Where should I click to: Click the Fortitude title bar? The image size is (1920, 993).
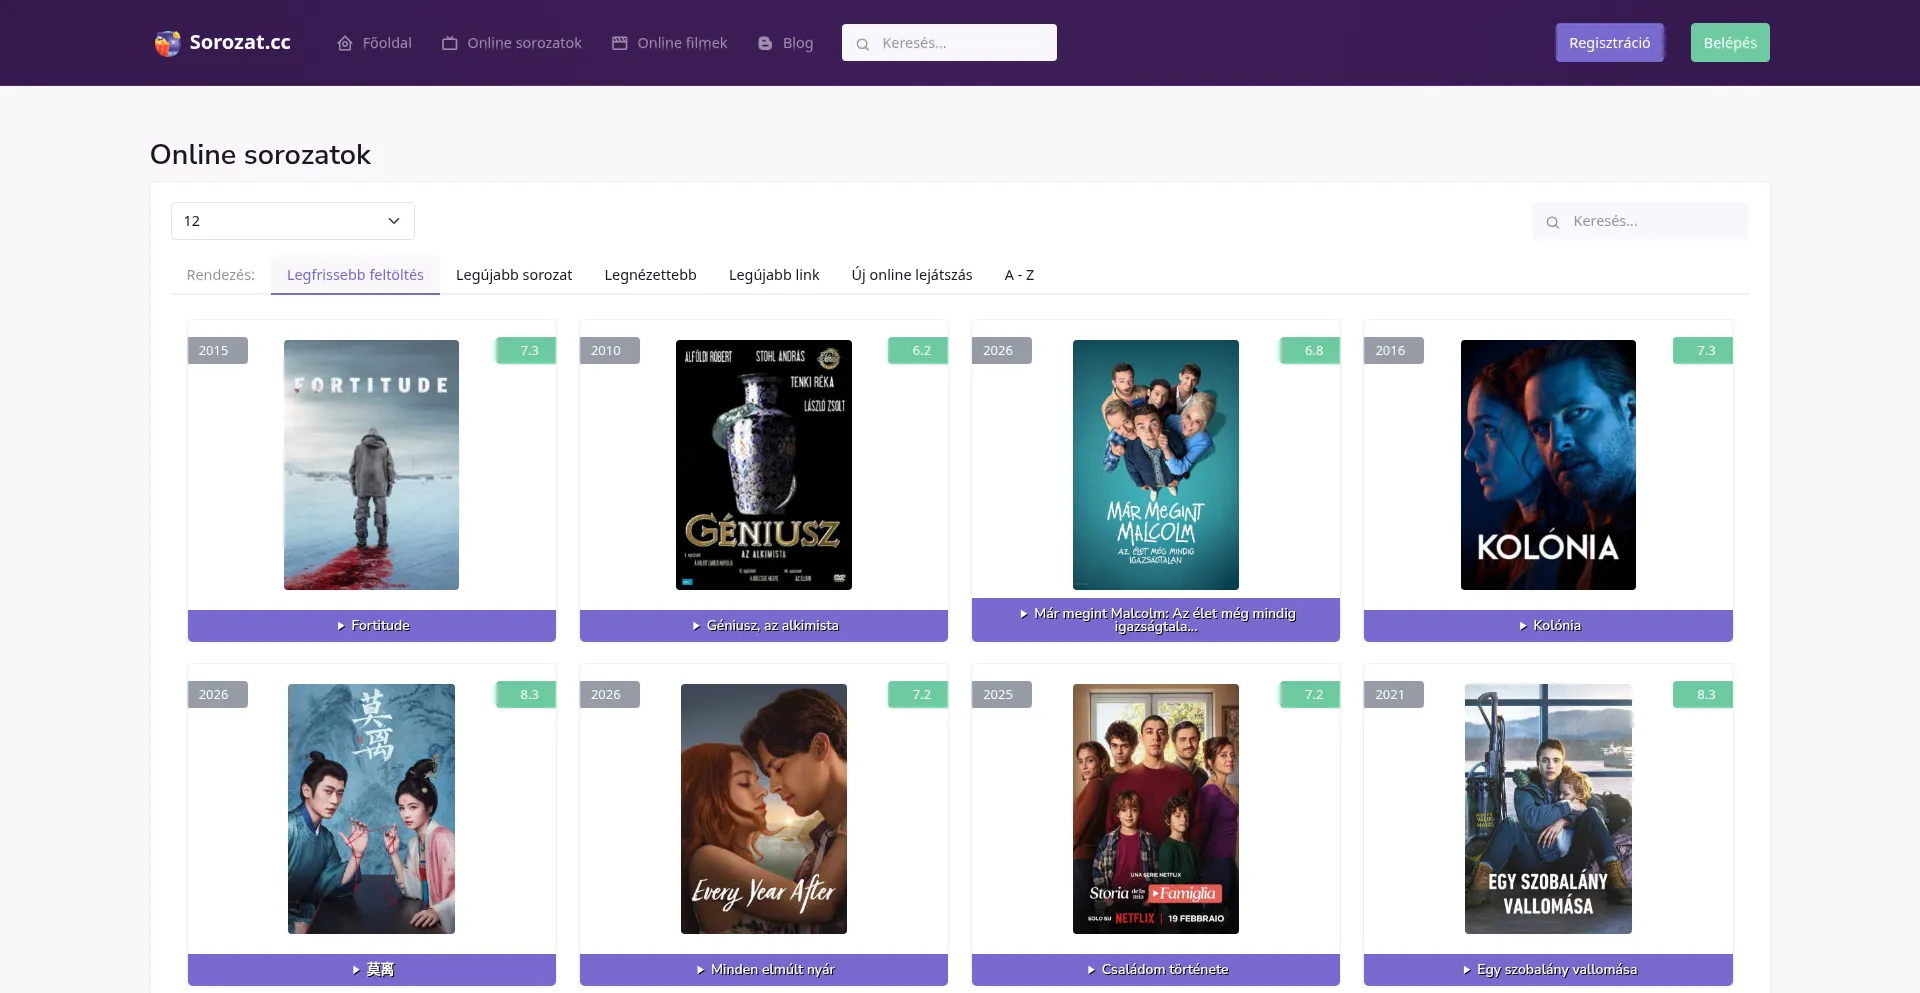pos(372,626)
